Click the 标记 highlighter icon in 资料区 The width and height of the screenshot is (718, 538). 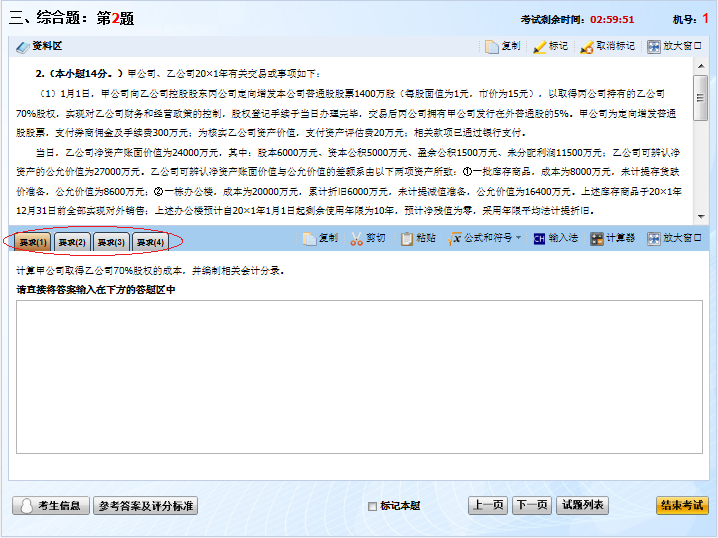(540, 46)
